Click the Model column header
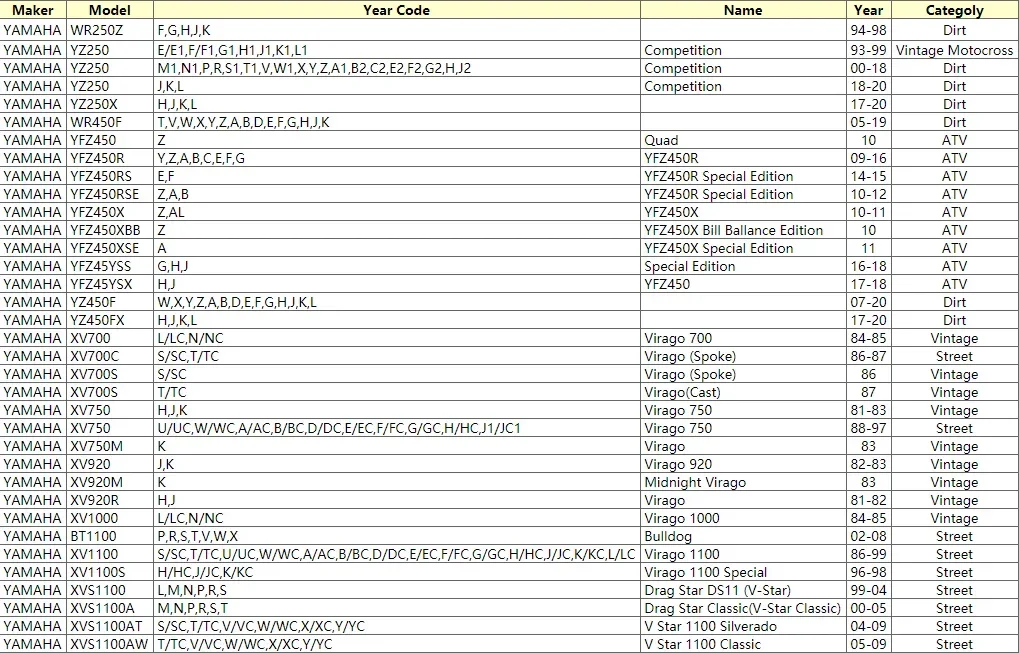 110,10
